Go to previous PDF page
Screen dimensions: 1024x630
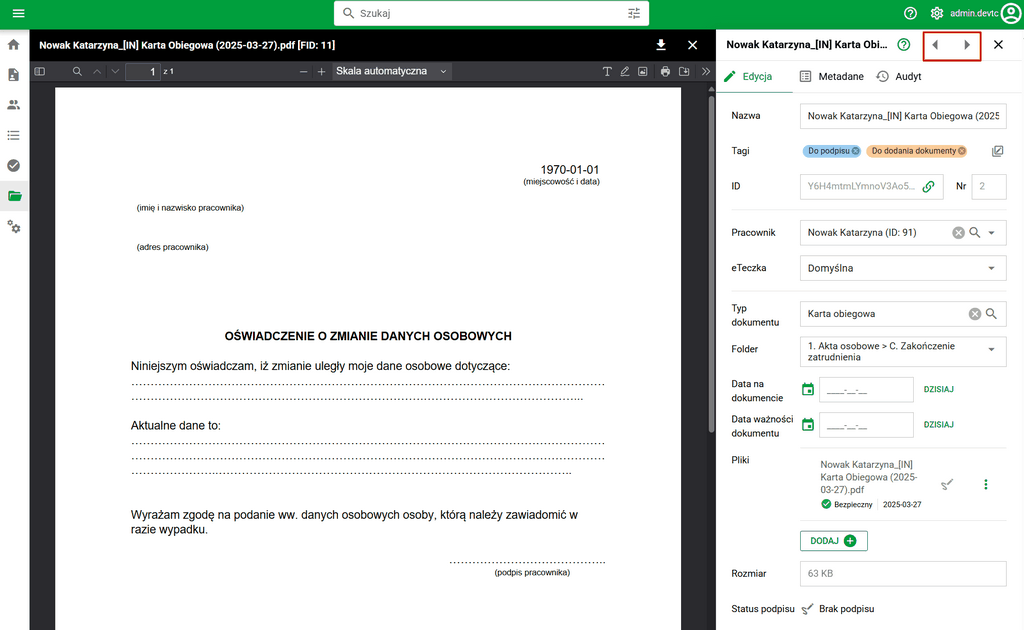97,71
